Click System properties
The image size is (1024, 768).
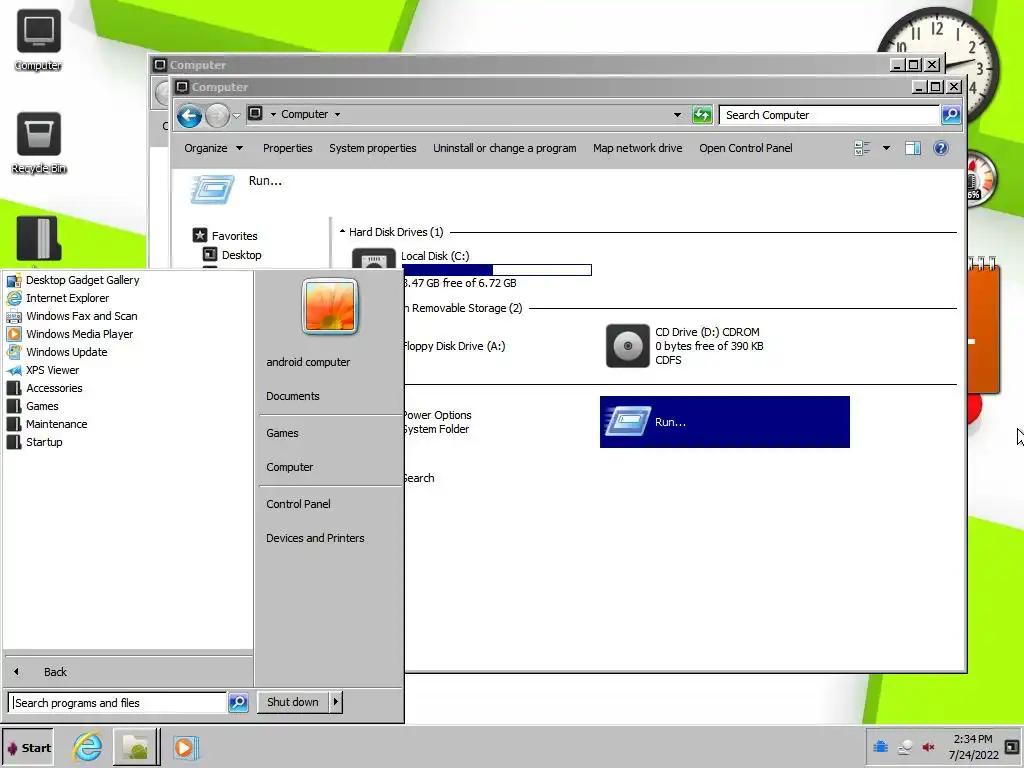(x=372, y=148)
